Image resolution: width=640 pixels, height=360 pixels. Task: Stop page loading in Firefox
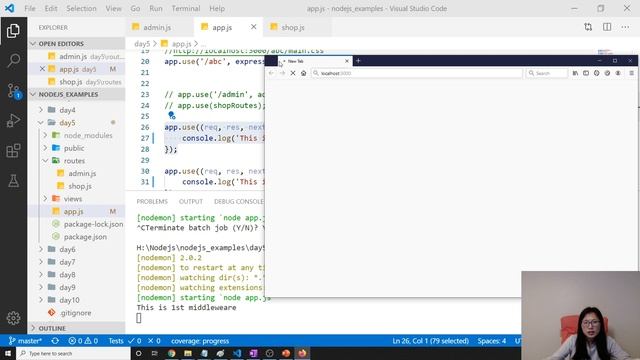tap(293, 73)
